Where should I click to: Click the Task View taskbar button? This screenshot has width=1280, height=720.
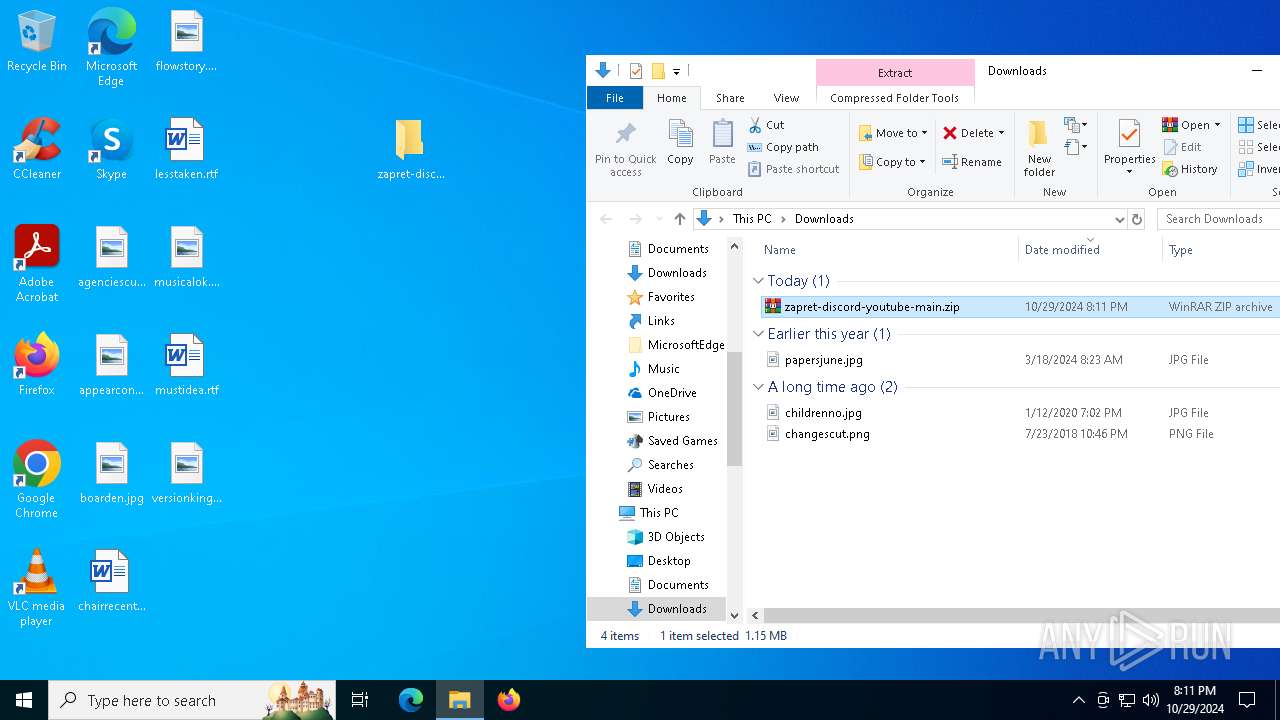click(360, 700)
